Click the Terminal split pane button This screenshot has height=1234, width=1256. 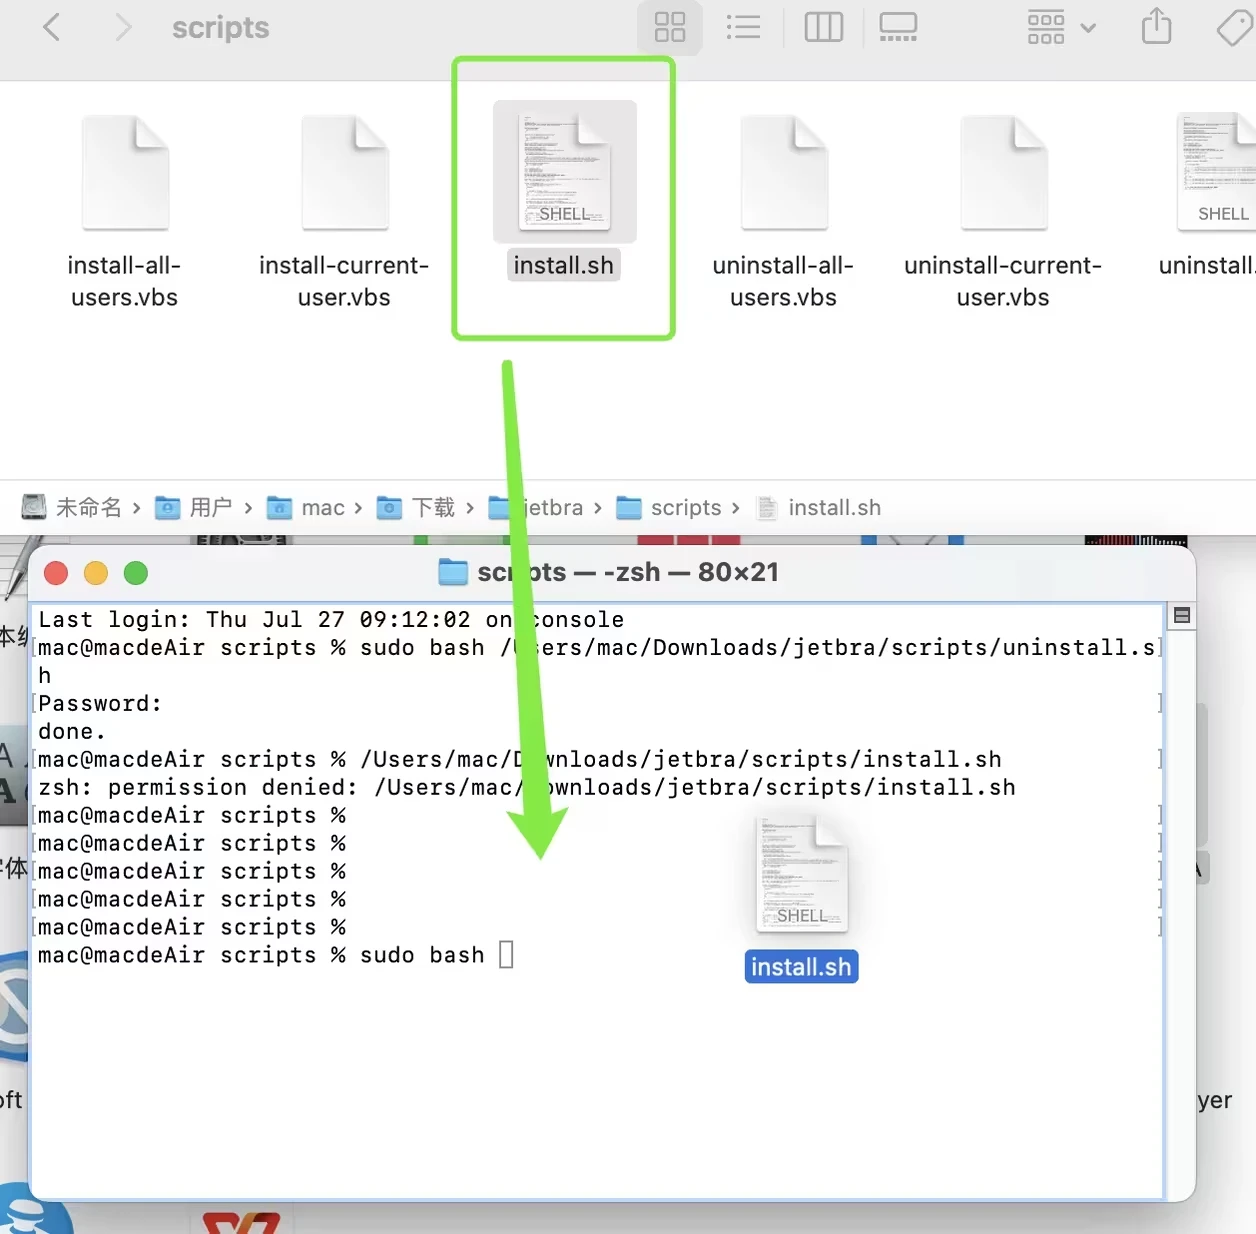[x=1182, y=616]
